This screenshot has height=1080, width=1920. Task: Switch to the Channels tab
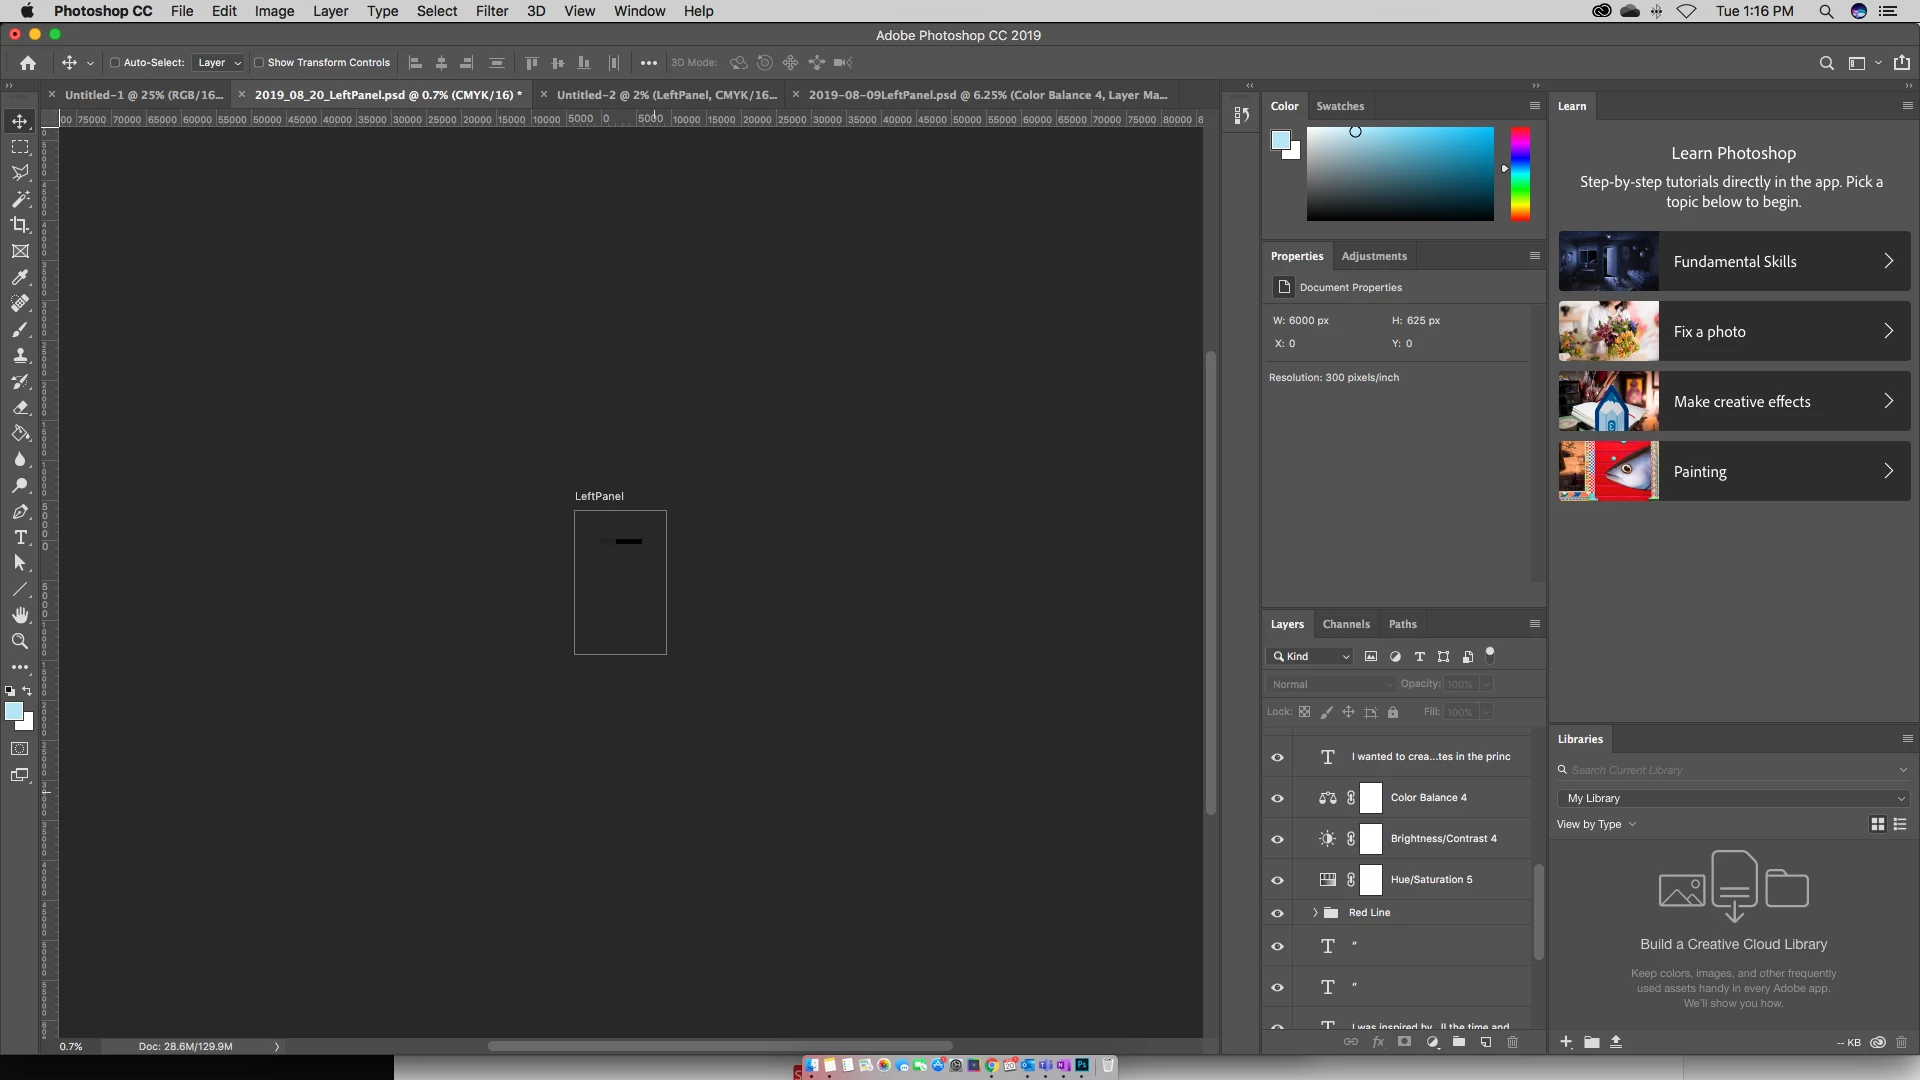click(1345, 624)
